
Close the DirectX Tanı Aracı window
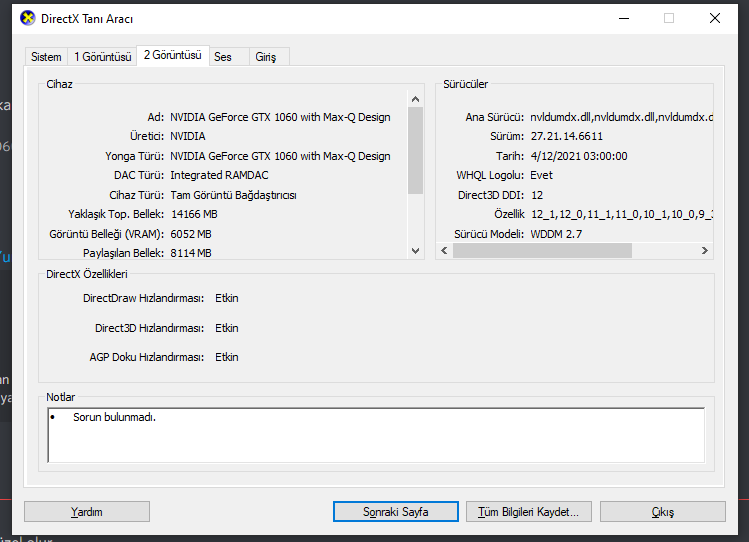pos(715,19)
